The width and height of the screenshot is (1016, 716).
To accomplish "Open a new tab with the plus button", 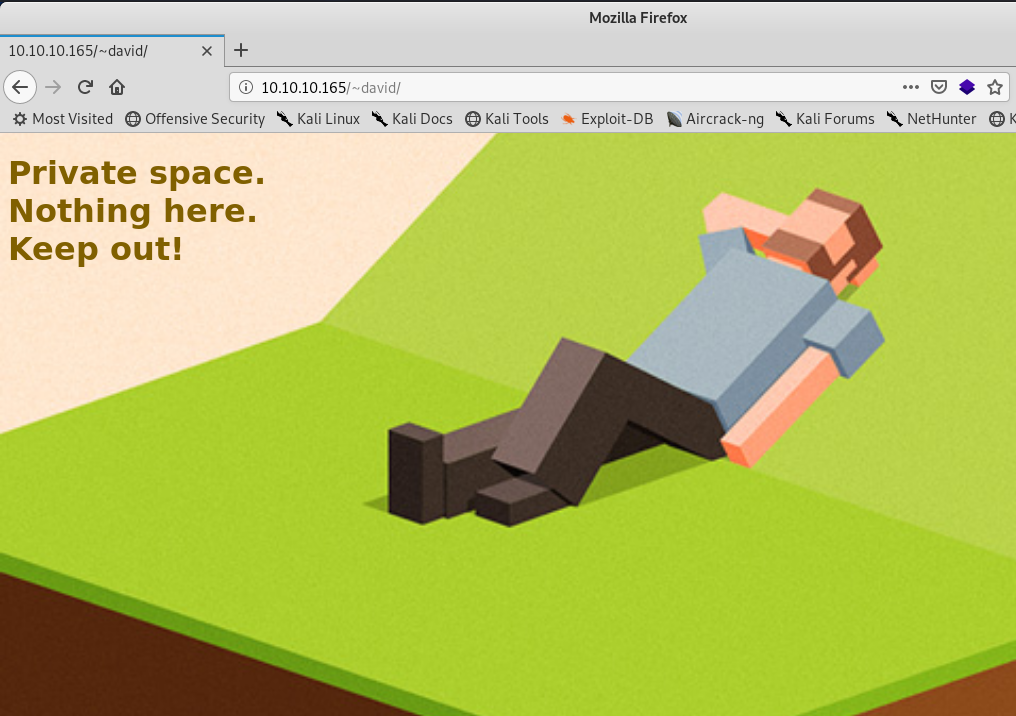I will tap(240, 50).
